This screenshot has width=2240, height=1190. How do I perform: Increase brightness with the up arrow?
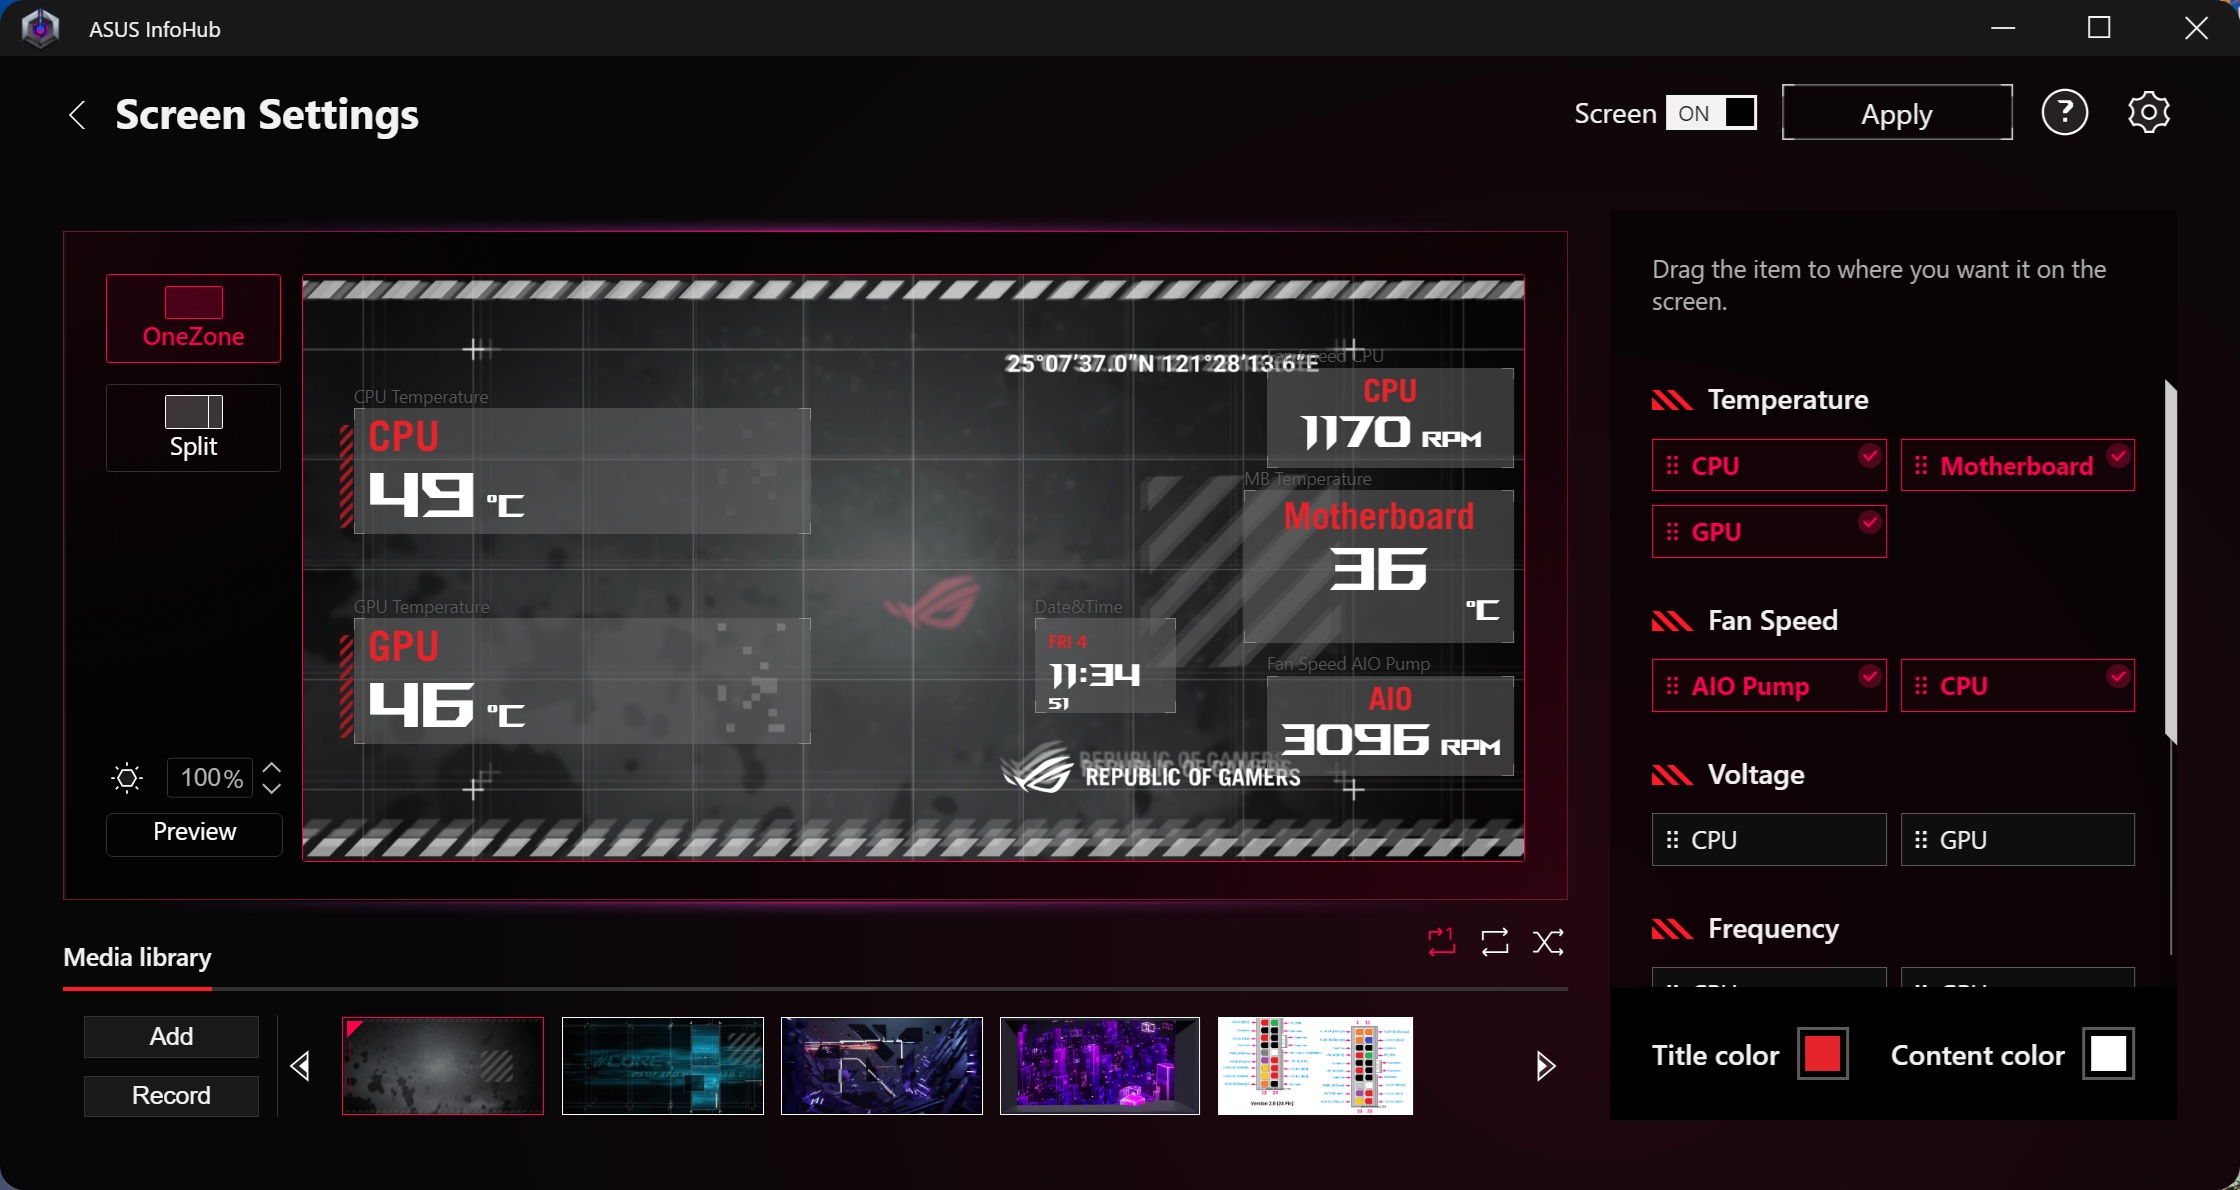pos(271,768)
